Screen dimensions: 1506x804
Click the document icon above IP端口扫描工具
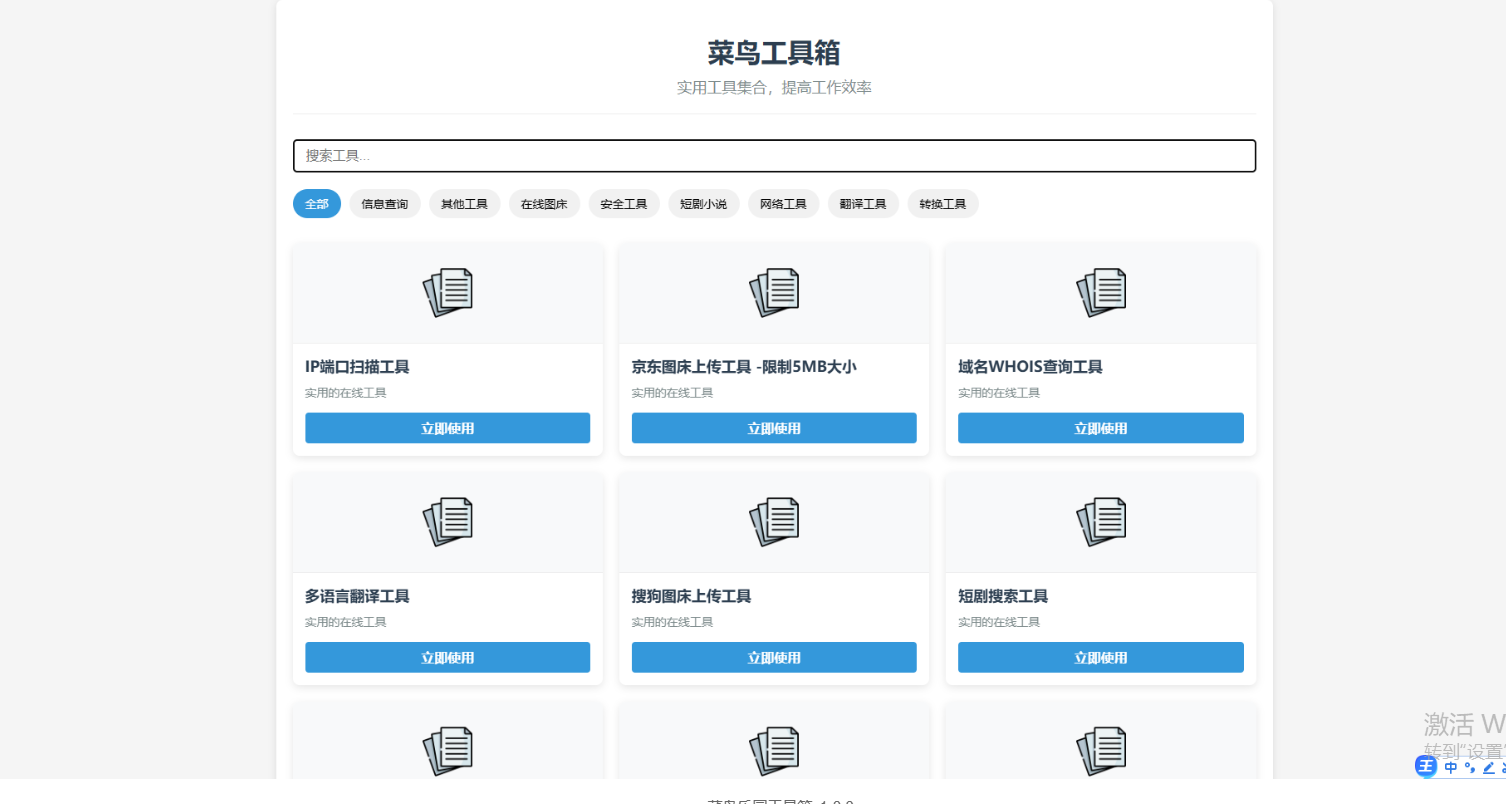point(448,293)
